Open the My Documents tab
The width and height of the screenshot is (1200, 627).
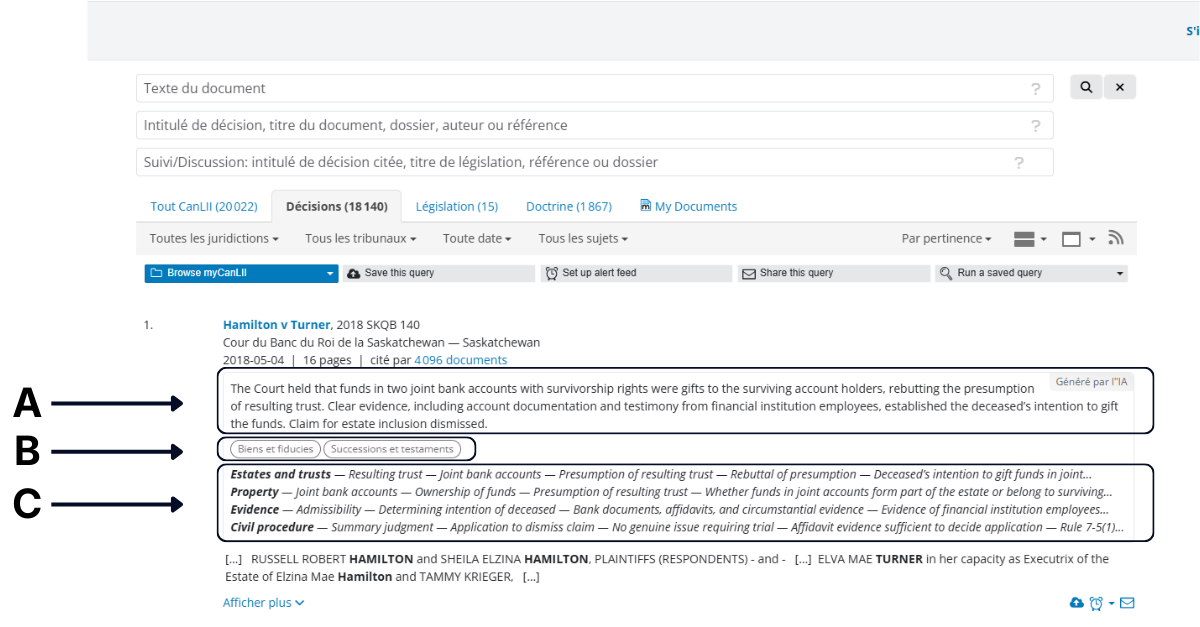click(688, 207)
